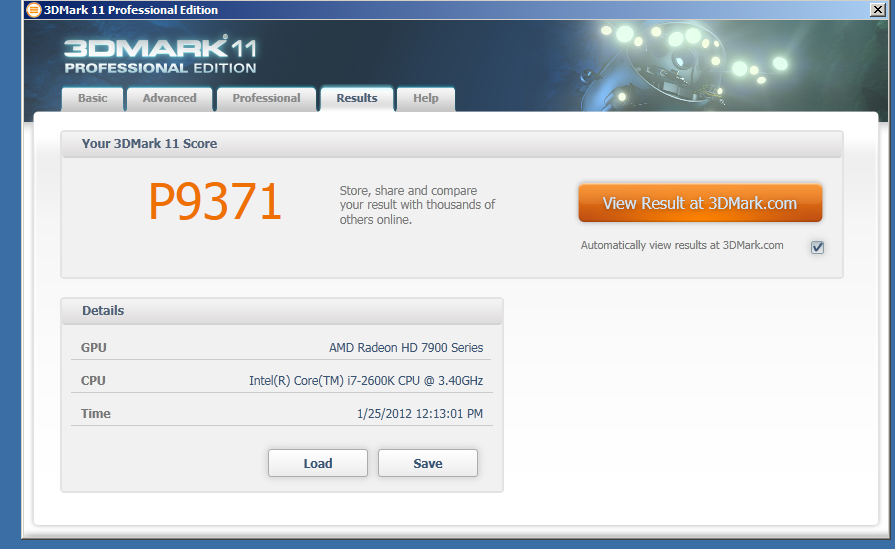Click the P9371 score value
The height and width of the screenshot is (549, 895).
215,201
